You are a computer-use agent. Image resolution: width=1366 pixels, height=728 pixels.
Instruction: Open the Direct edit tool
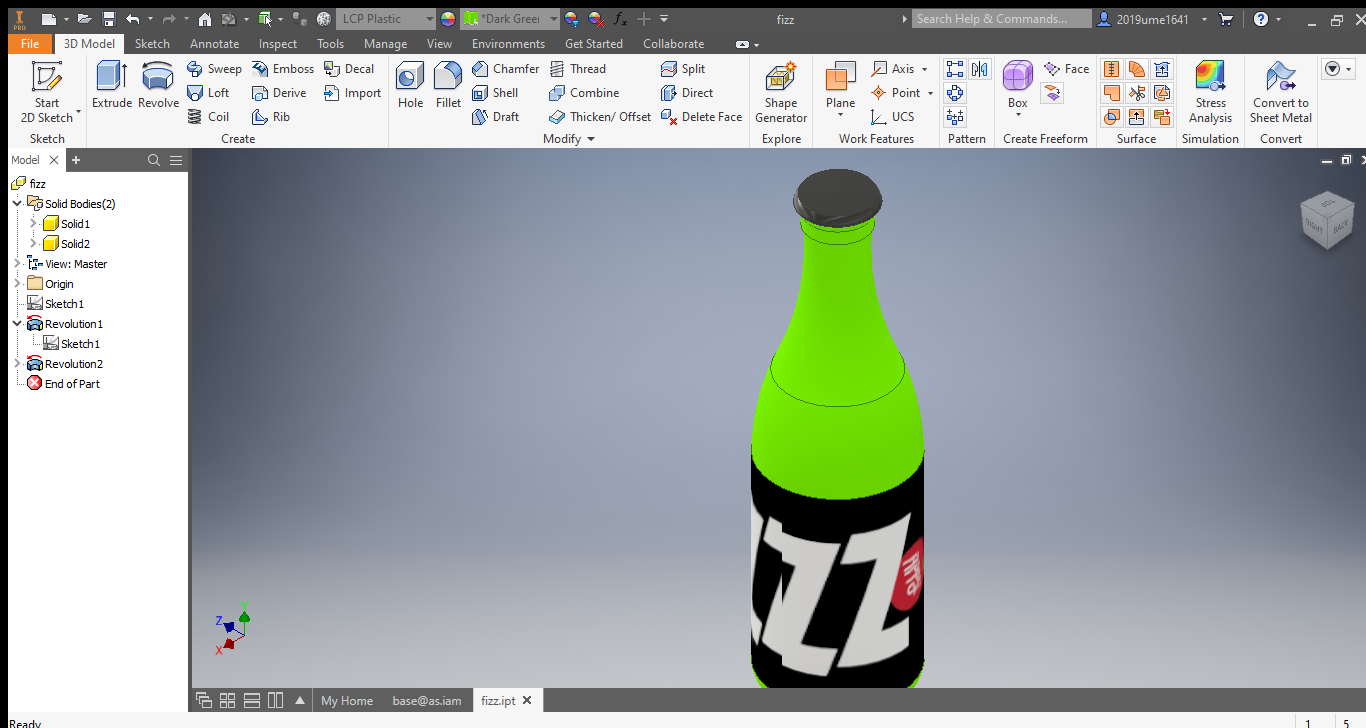click(687, 93)
